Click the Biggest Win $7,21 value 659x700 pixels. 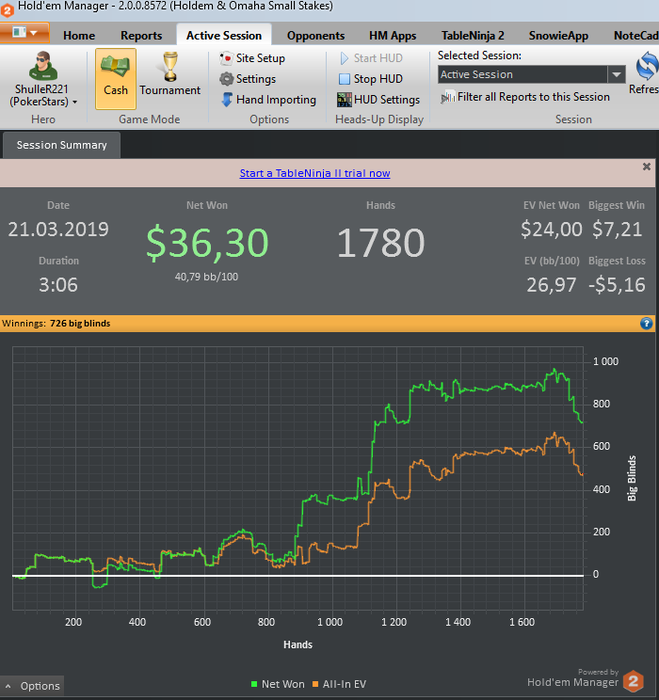(x=617, y=229)
